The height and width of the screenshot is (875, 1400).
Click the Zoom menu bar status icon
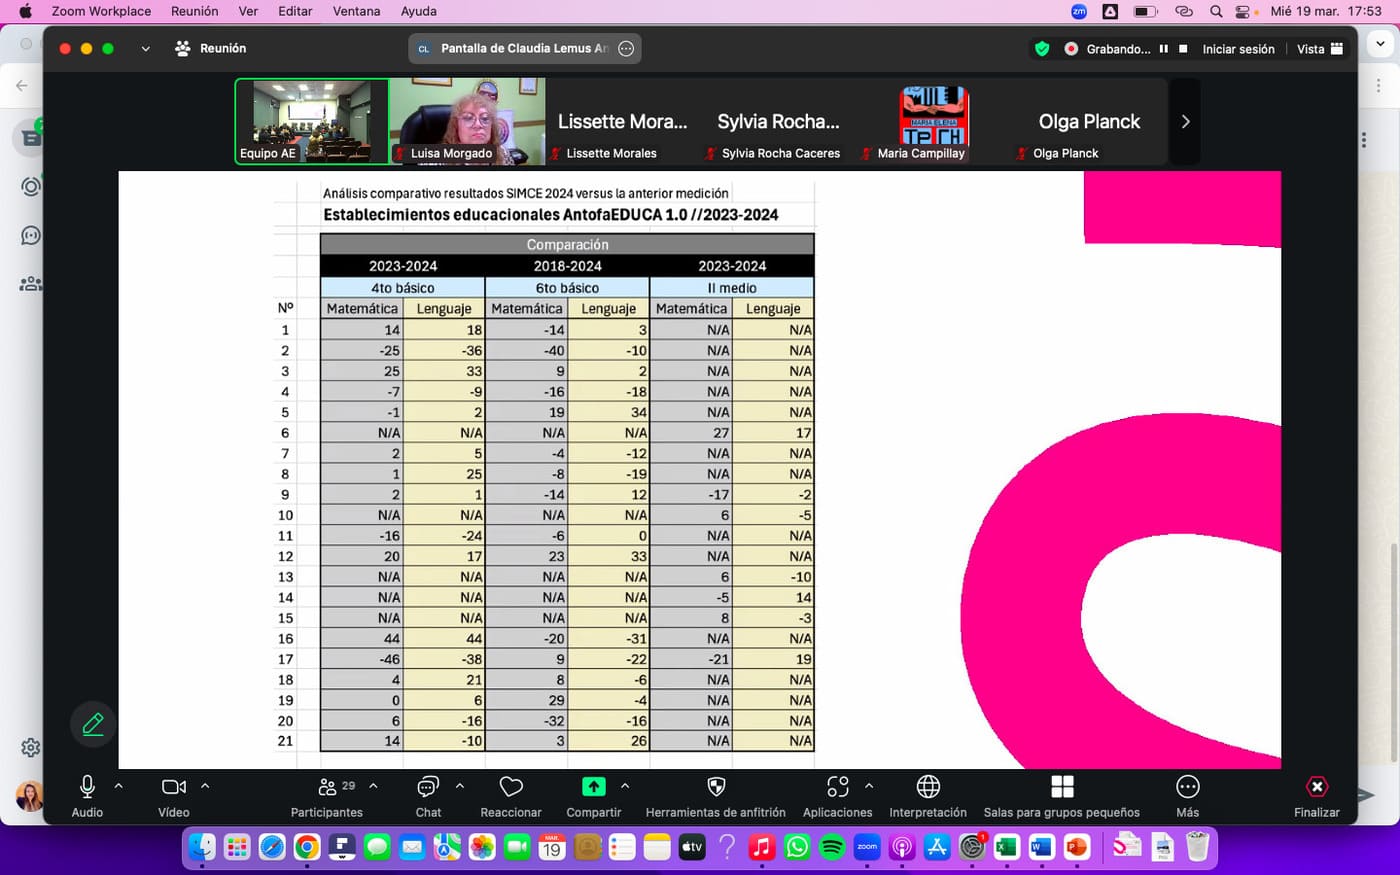[1079, 11]
